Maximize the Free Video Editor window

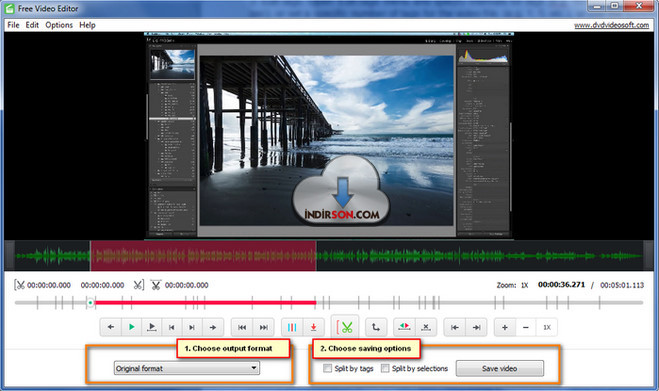coord(615,6)
